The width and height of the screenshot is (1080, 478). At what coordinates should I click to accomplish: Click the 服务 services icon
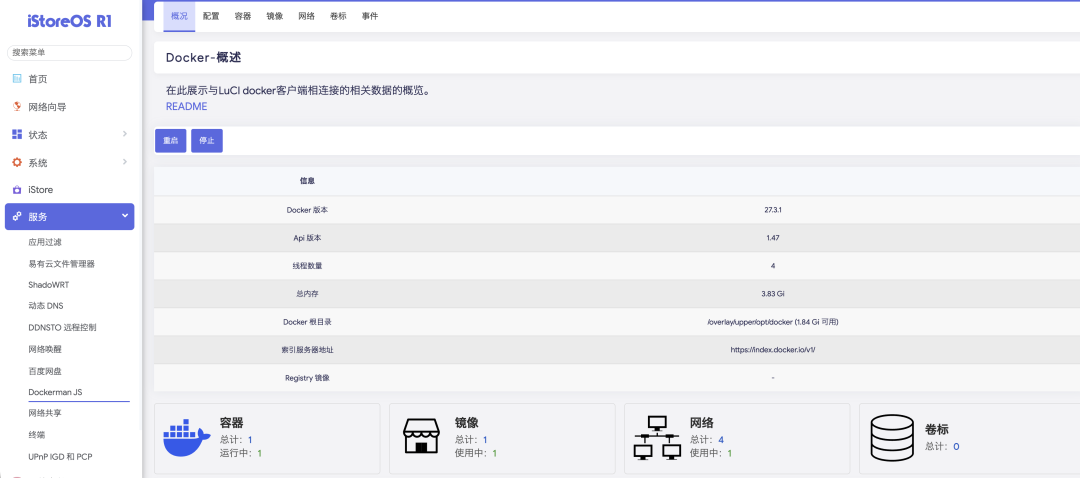(x=17, y=216)
